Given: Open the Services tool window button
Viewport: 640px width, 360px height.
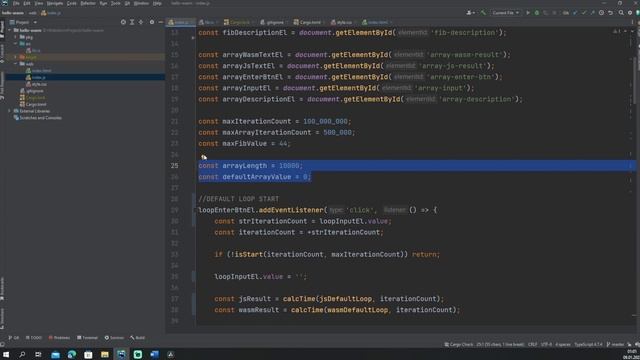Looking at the screenshot, I should pos(114,338).
